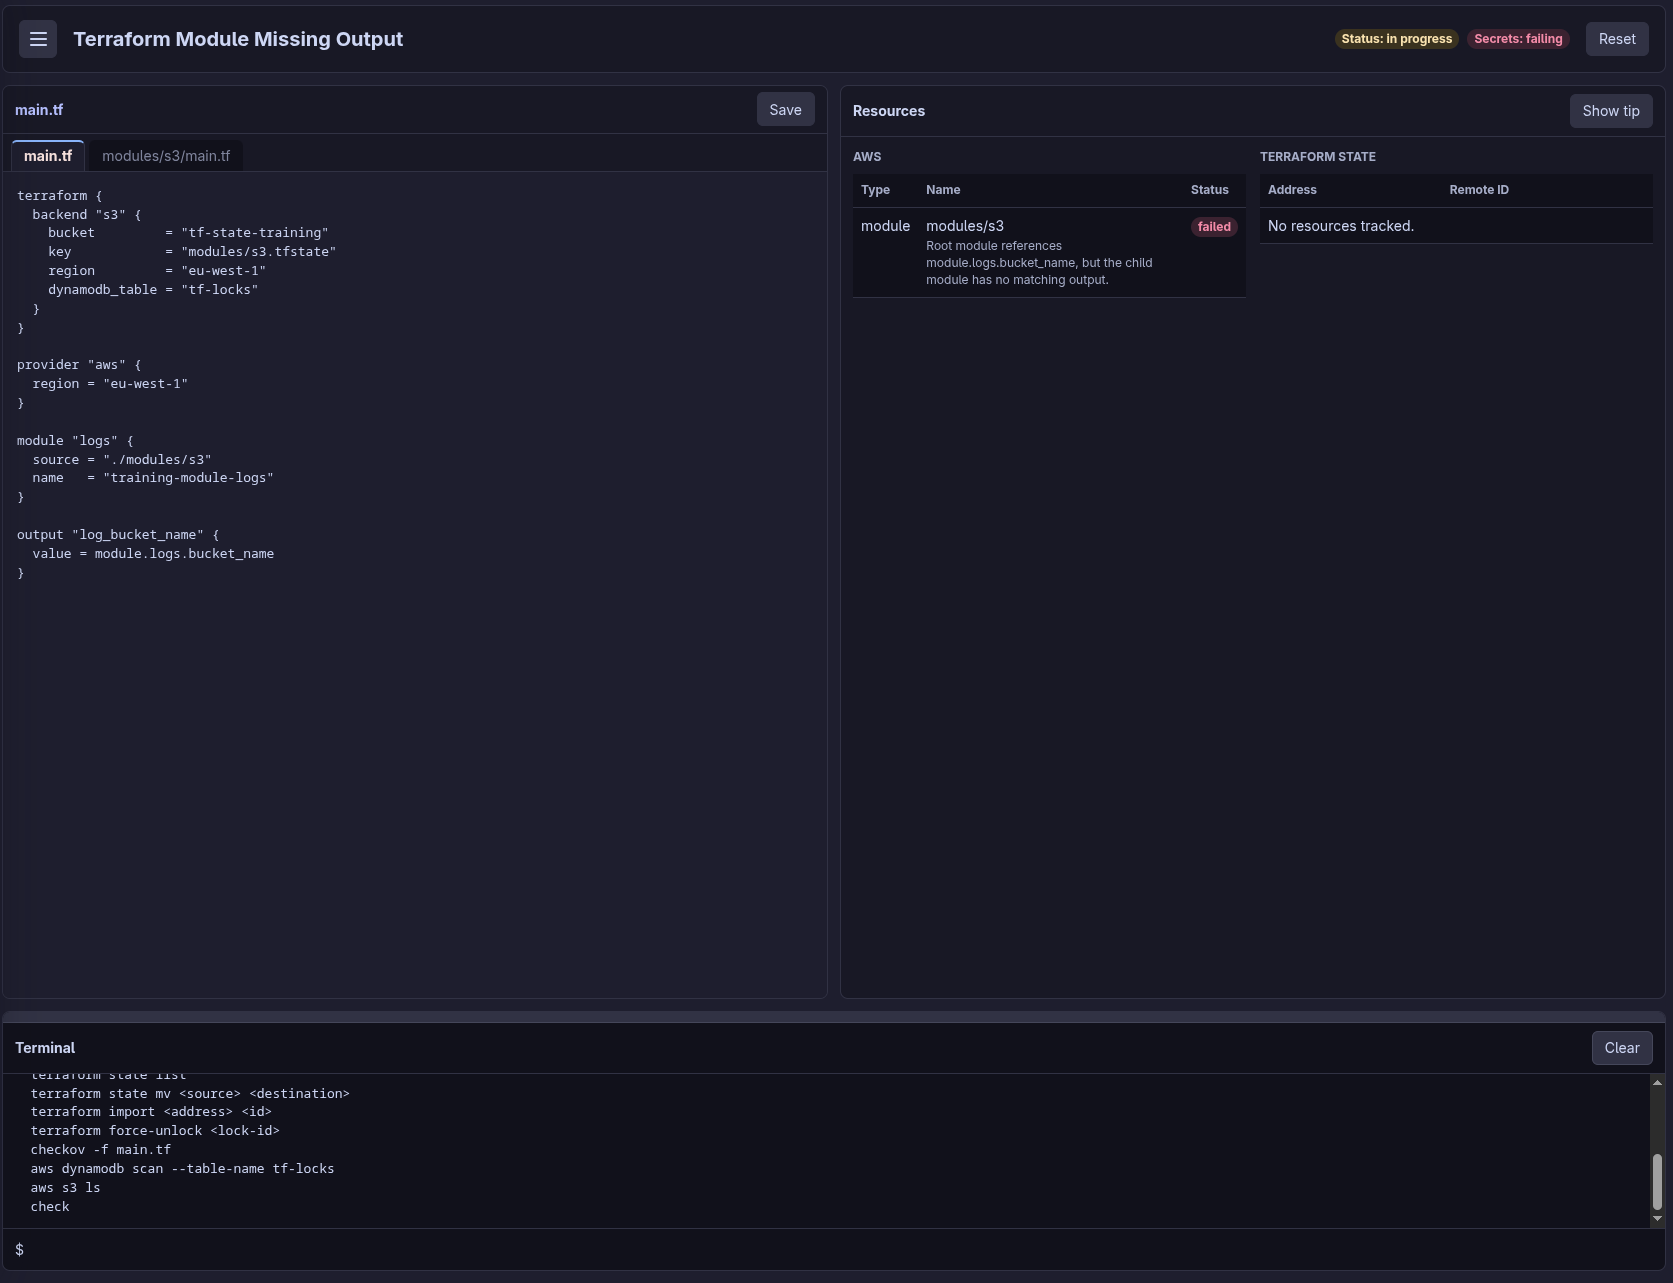Click the 'provider "aws" {' code line
Viewport: 1673px width, 1283px height.
79,365
